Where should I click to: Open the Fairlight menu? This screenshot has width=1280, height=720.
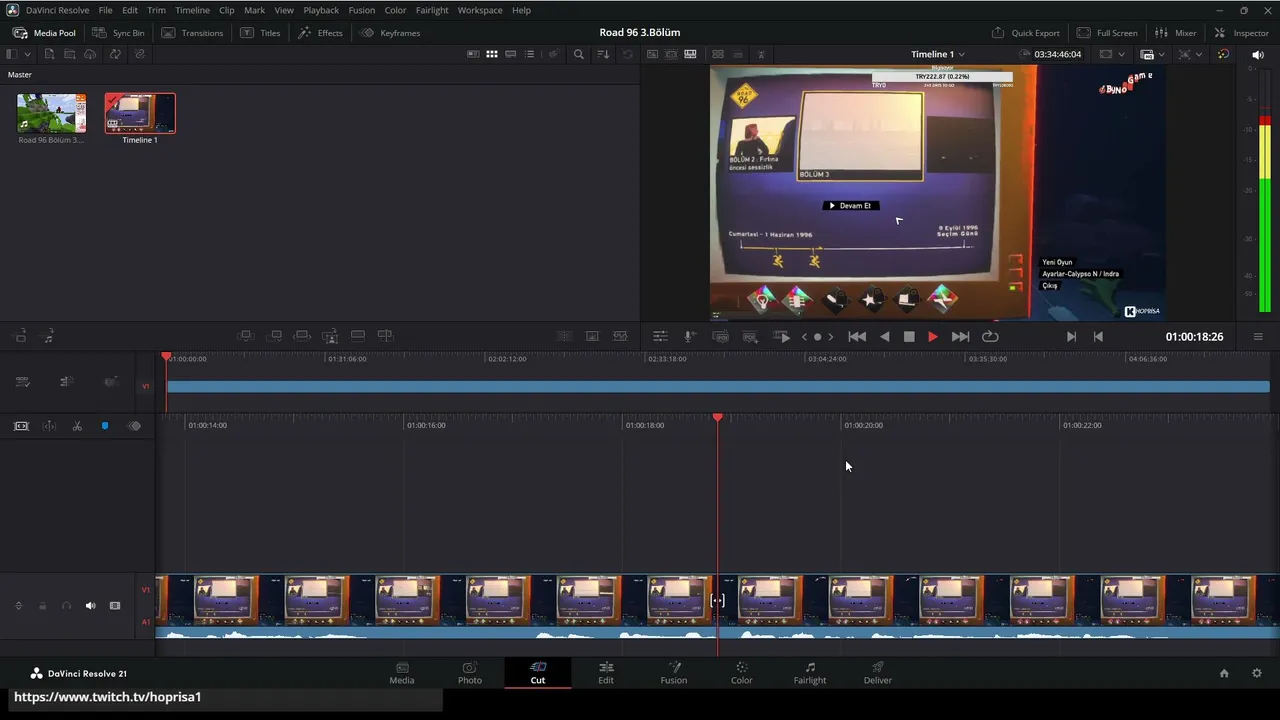click(x=432, y=10)
